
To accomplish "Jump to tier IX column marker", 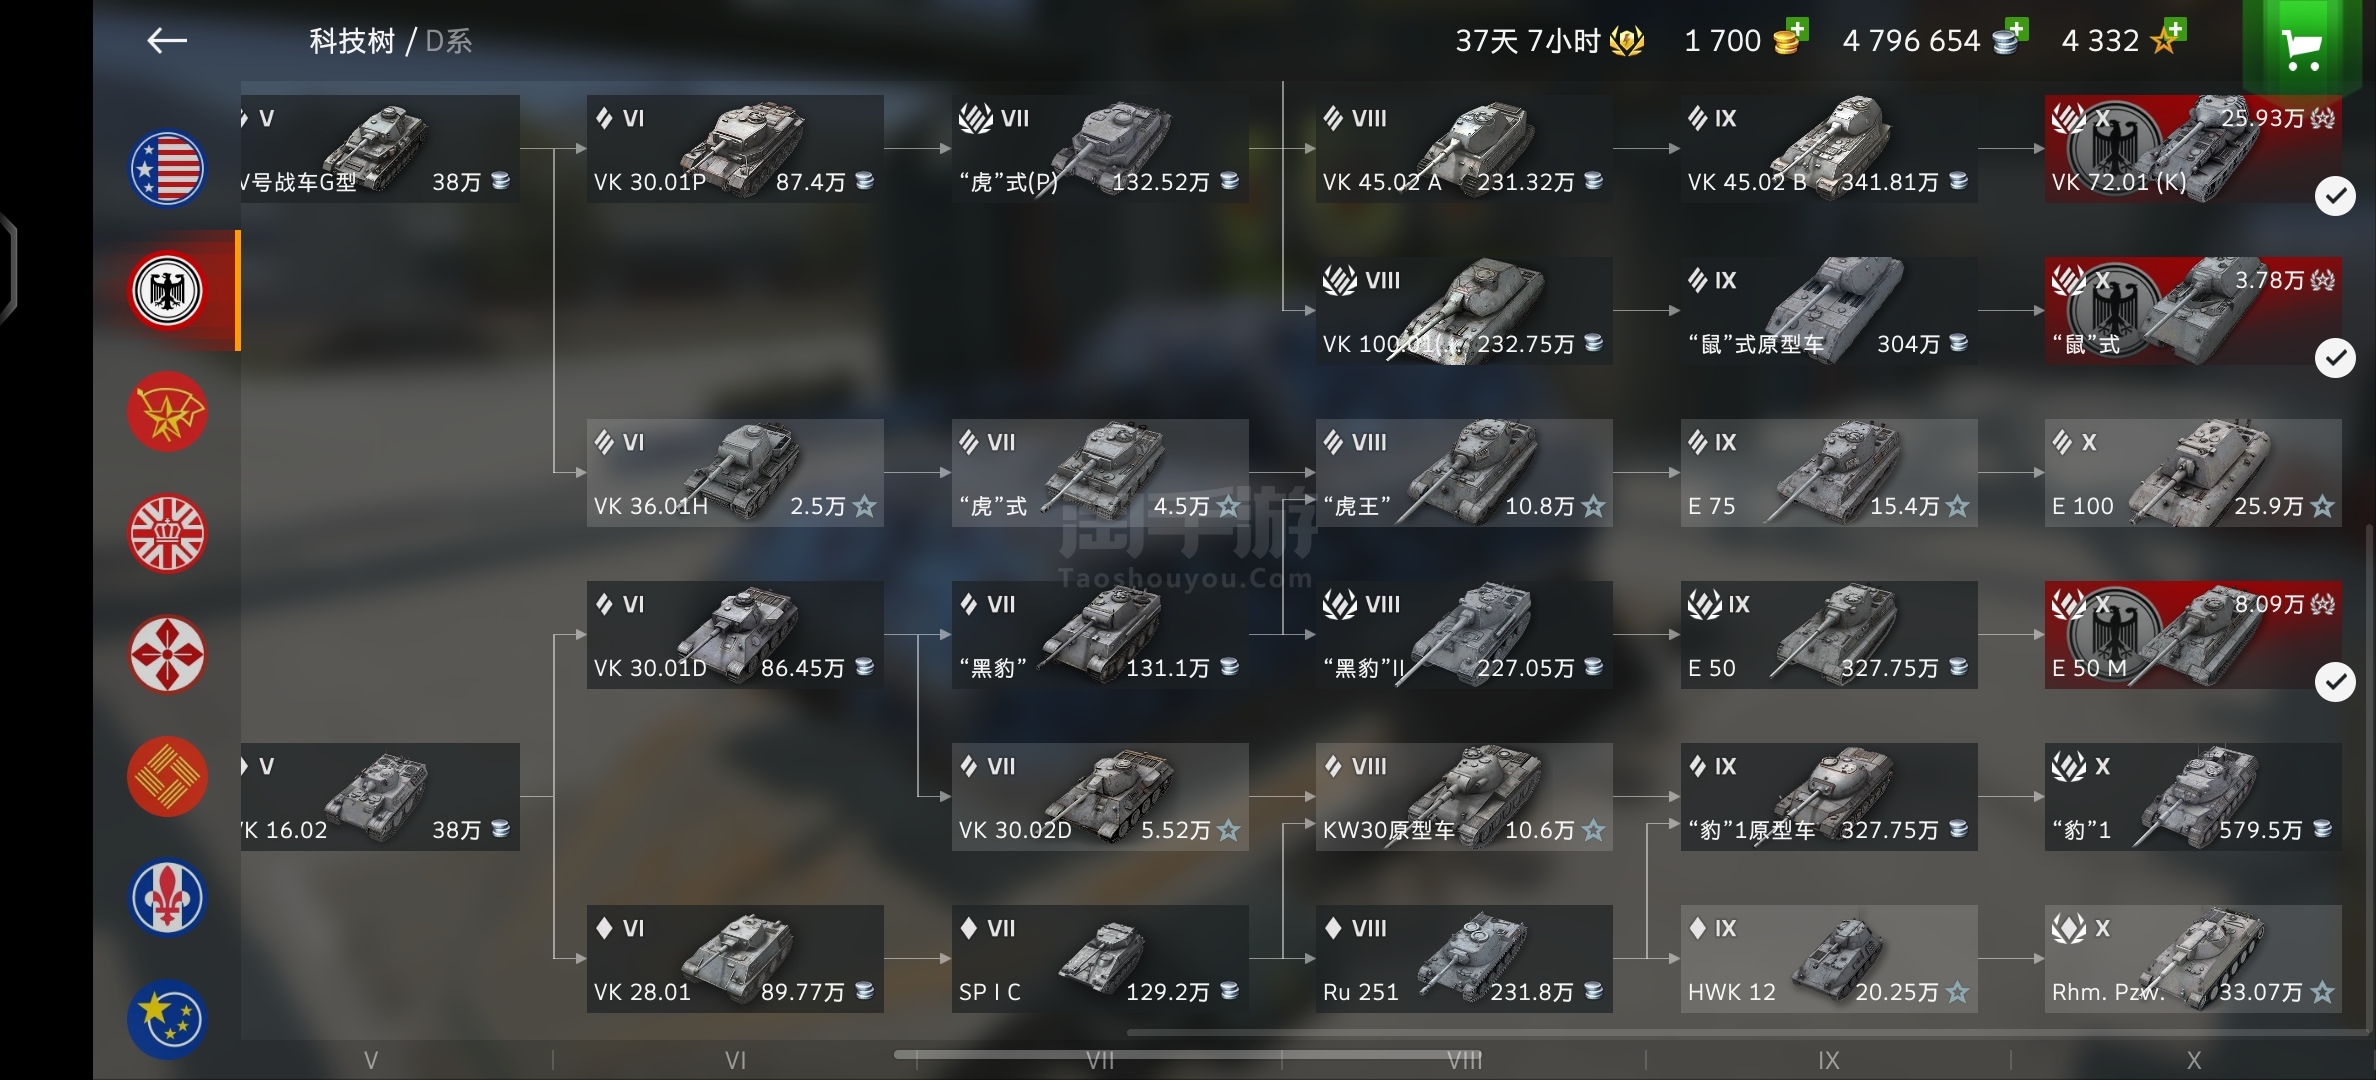I will tap(1829, 1060).
